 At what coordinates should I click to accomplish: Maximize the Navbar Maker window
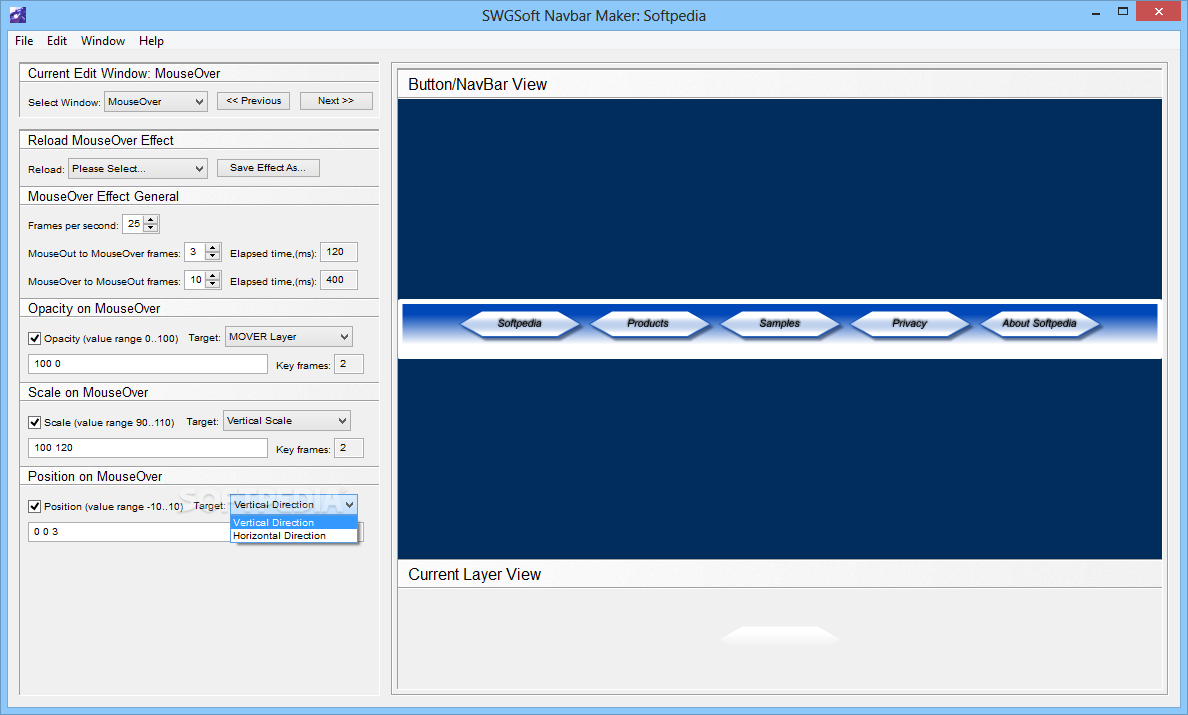1123,12
